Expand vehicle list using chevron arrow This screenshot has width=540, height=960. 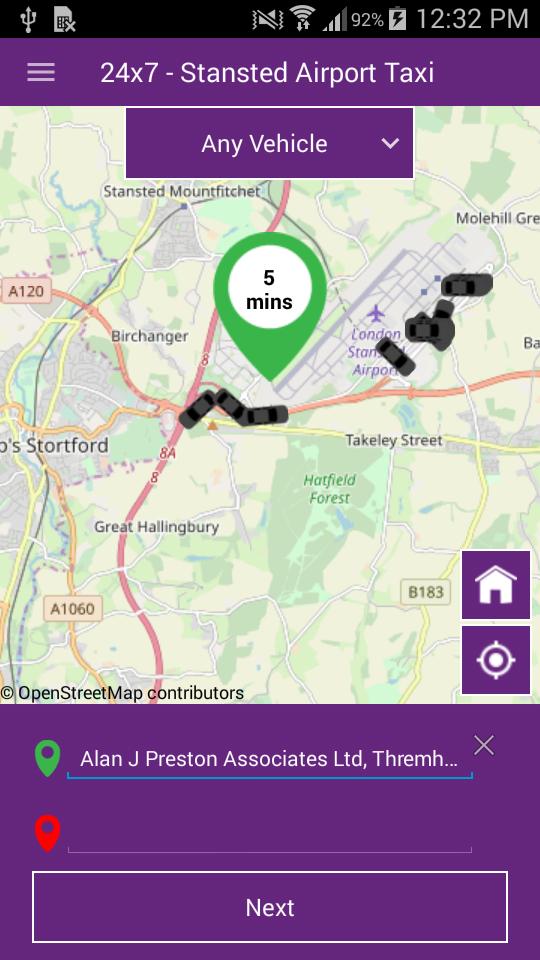390,144
